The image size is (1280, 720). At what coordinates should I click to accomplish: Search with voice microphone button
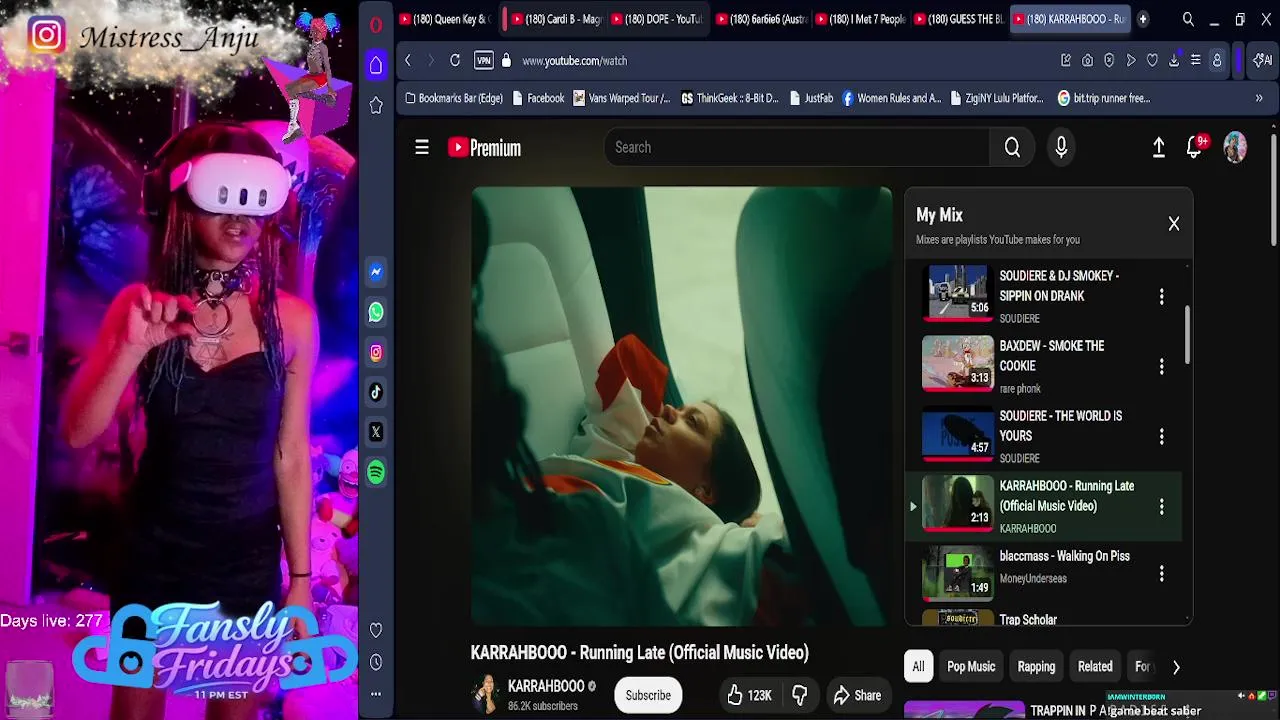coord(1061,148)
